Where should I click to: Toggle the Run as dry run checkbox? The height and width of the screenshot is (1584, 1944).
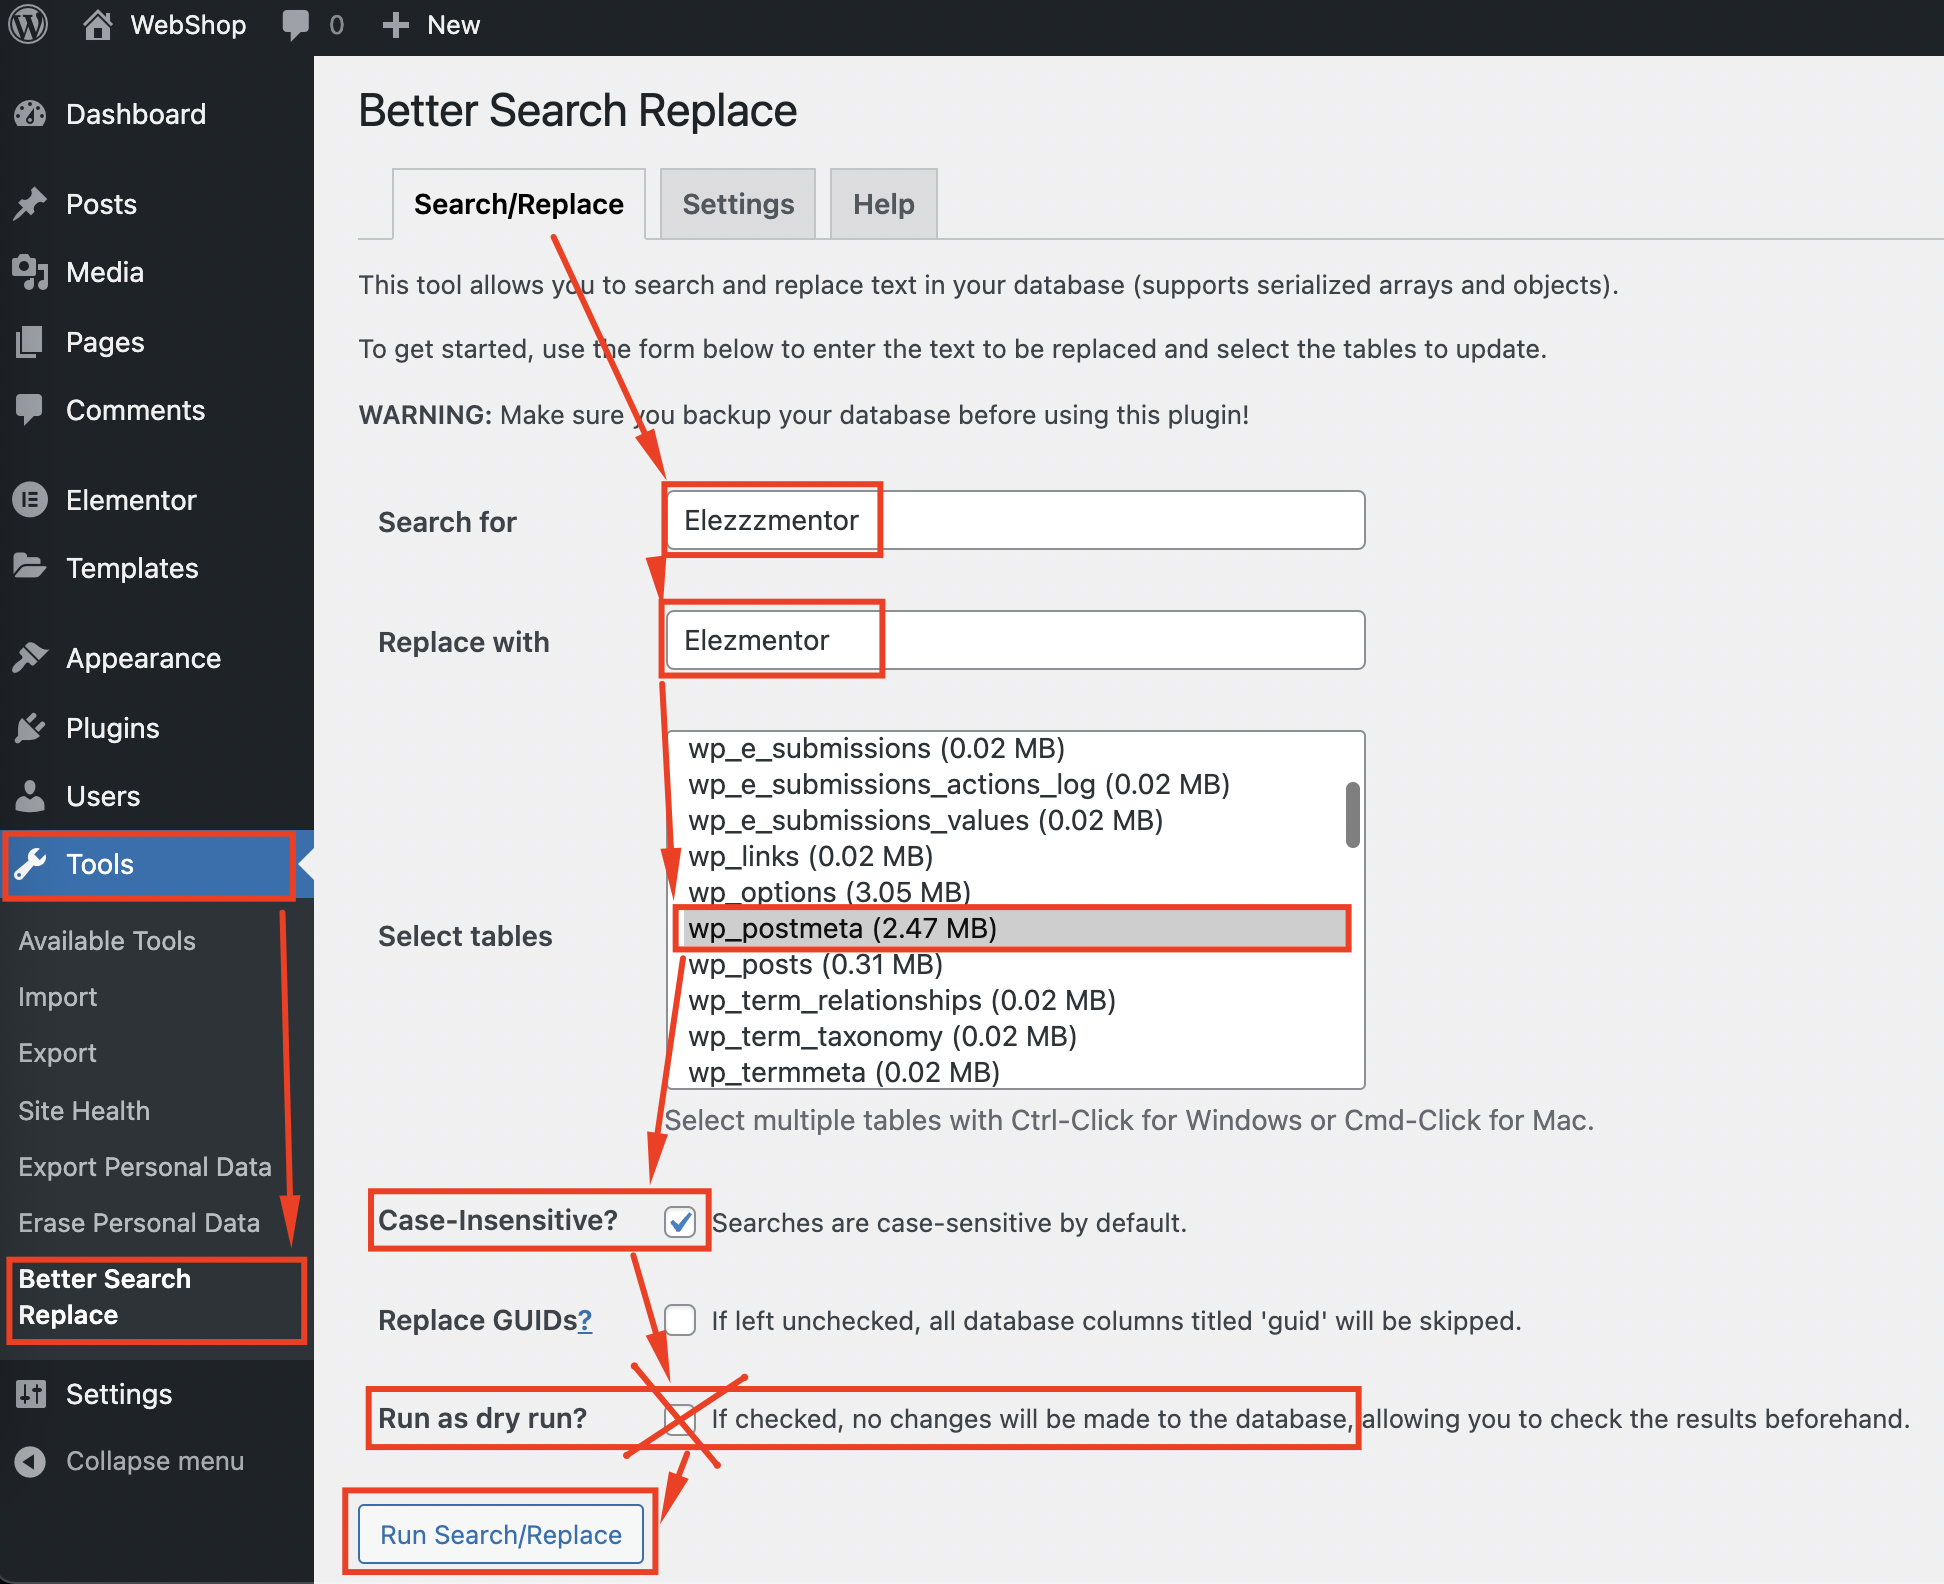pos(680,1418)
